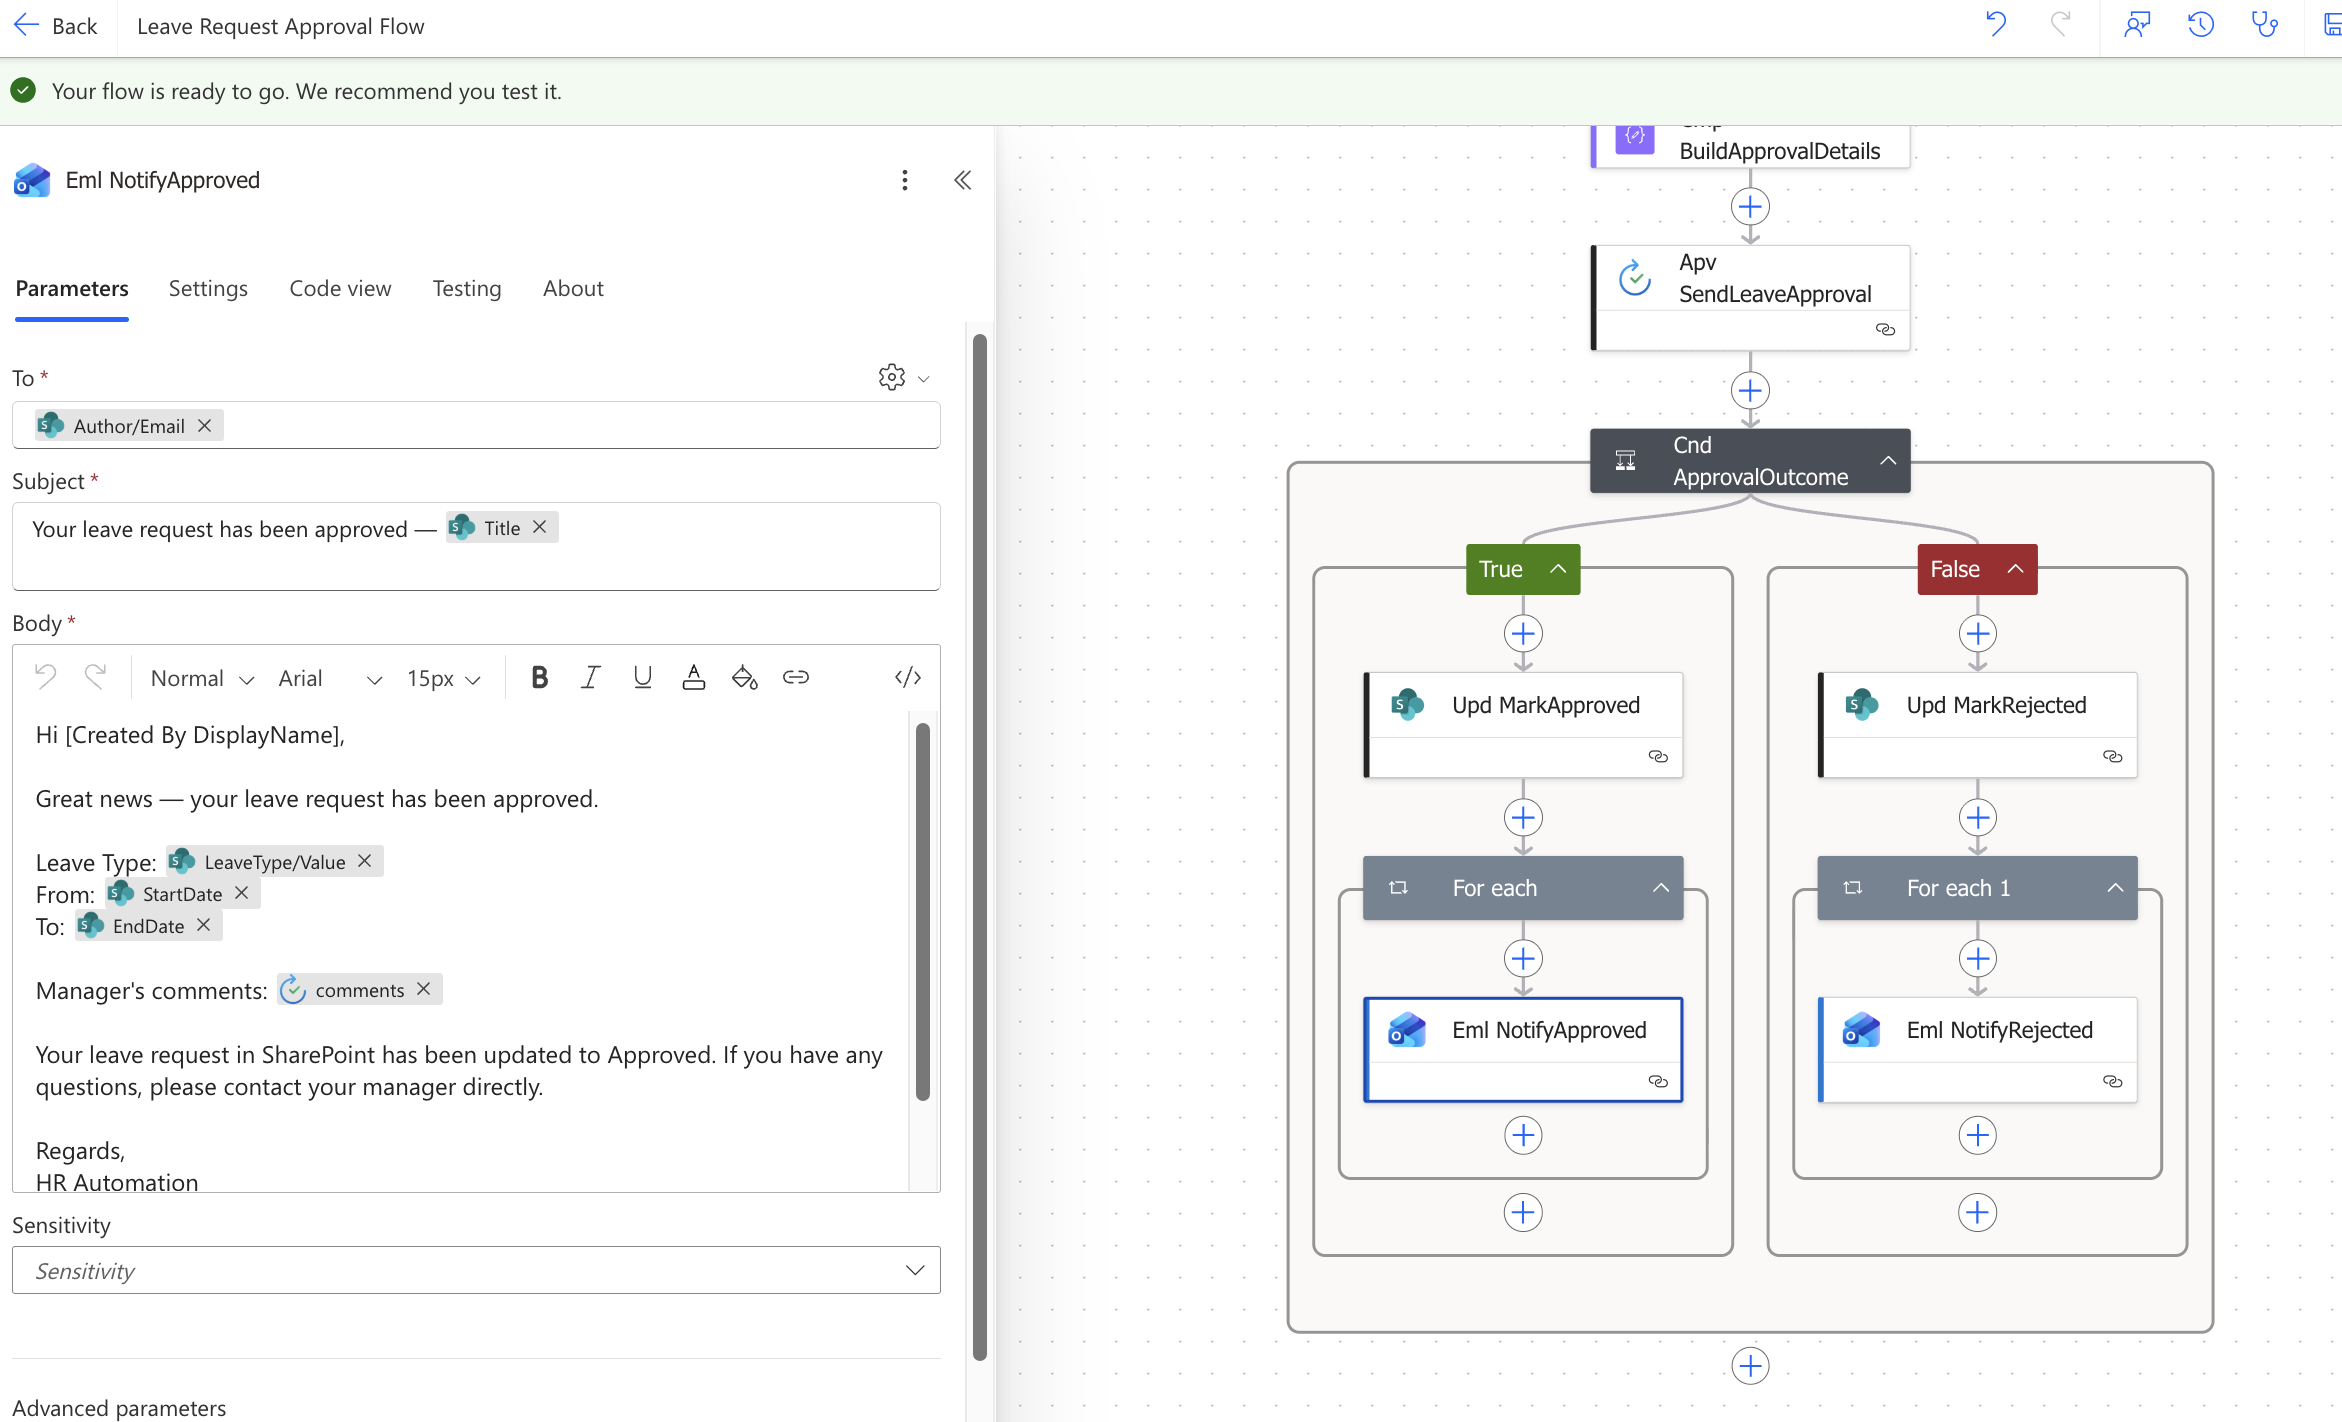Save the flow
2342x1422 pixels.
click(2332, 23)
